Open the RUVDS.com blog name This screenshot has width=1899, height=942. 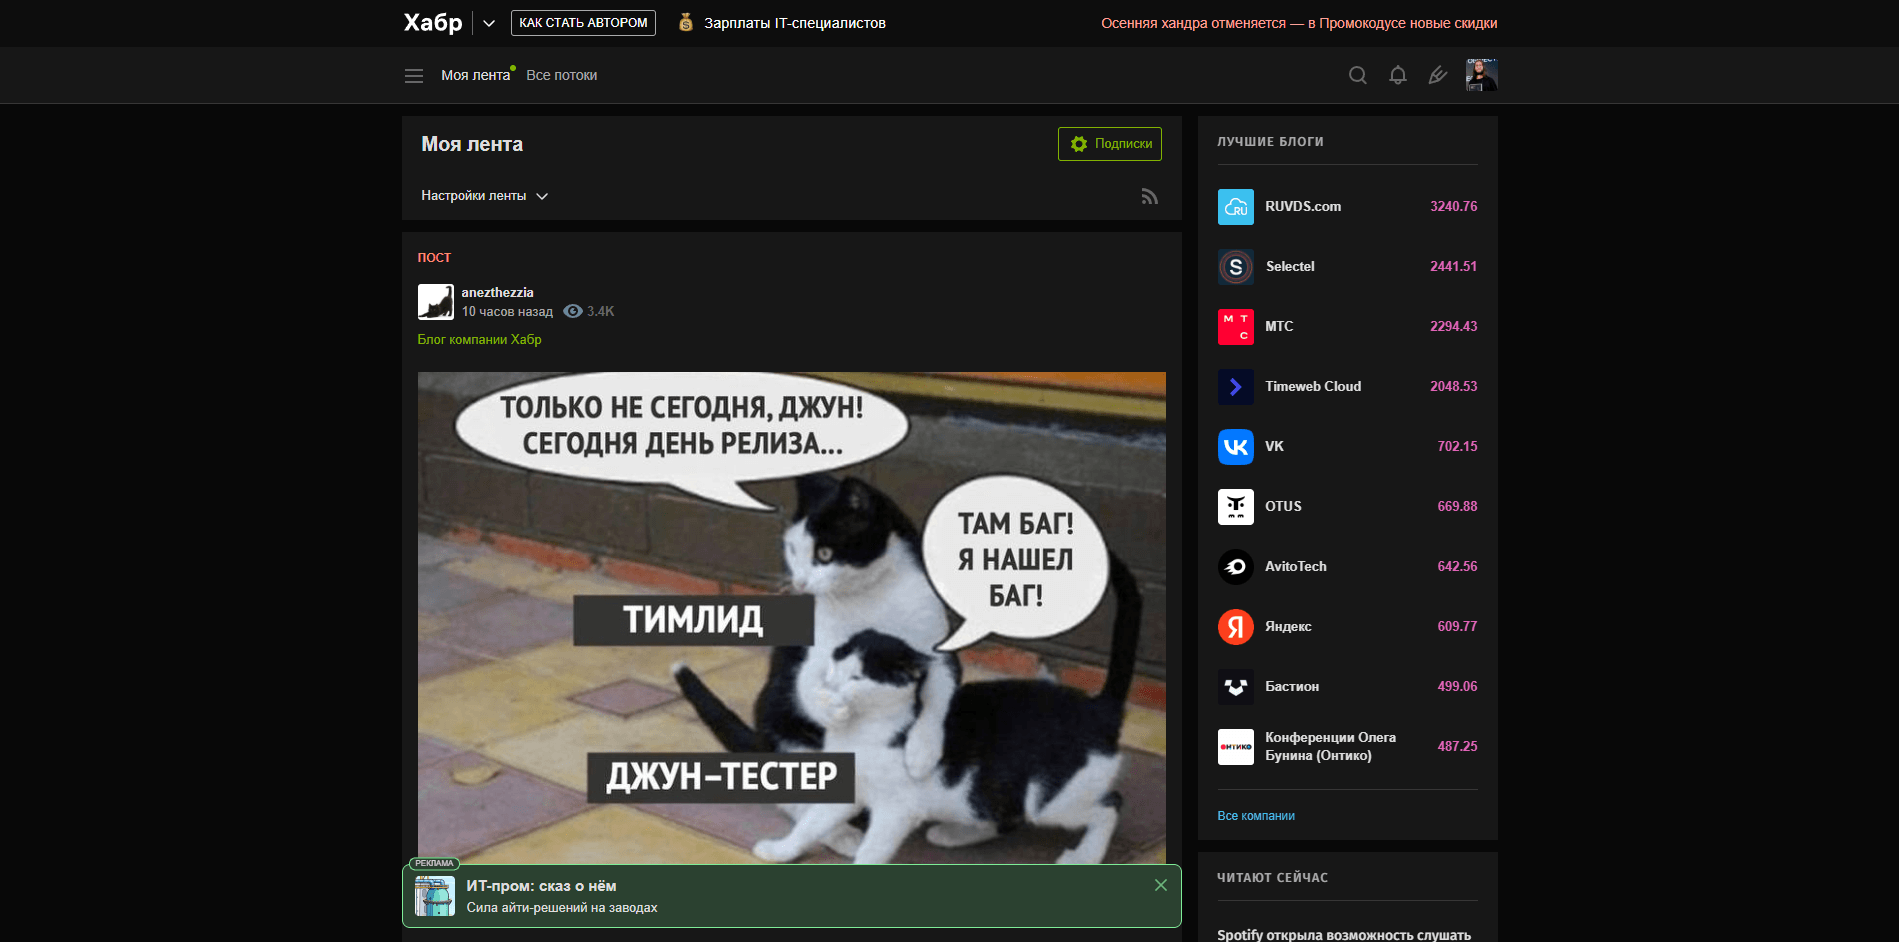tap(1303, 207)
